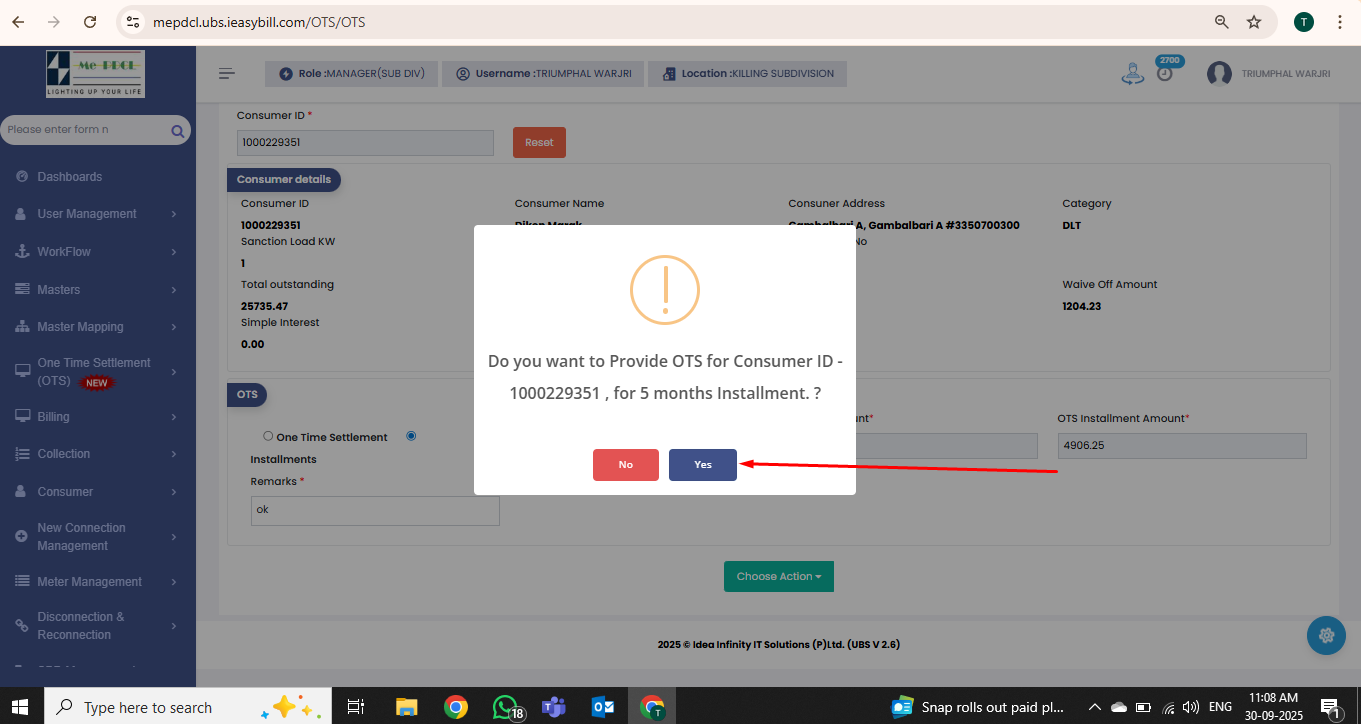Click the Windows taskbar search box

186,707
